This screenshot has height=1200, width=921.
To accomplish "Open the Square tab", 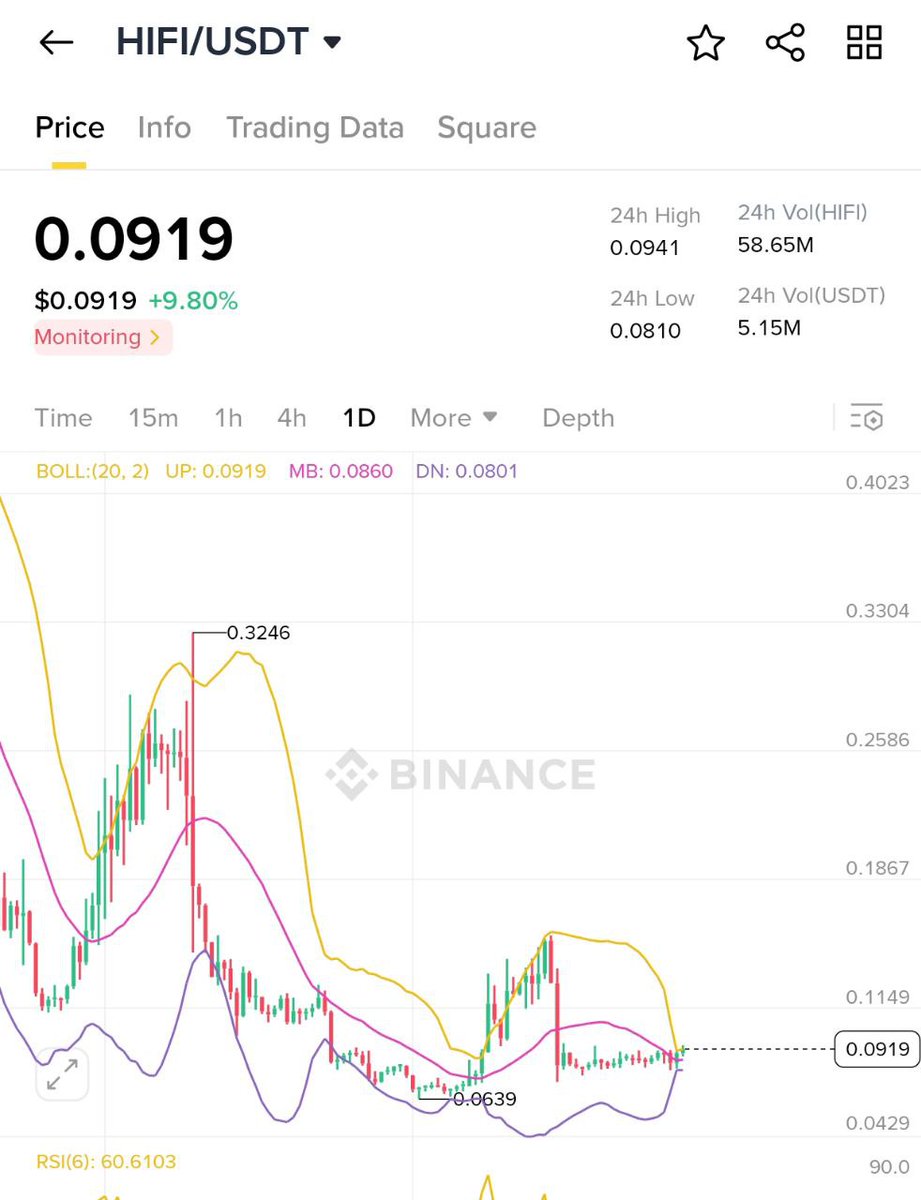I will pyautogui.click(x=487, y=128).
